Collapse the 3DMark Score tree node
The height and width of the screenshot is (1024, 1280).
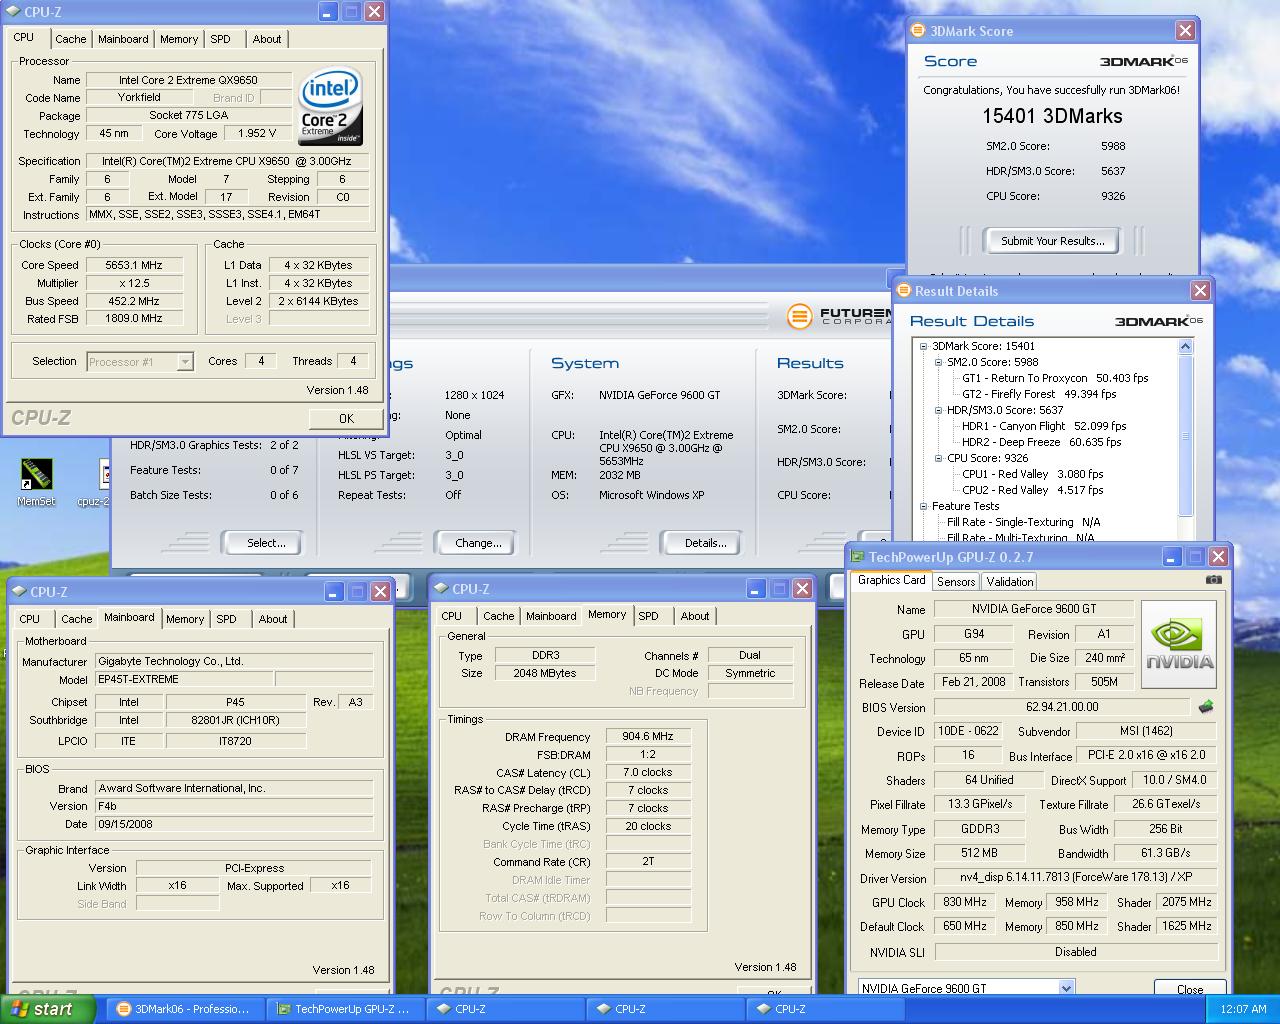tap(925, 346)
